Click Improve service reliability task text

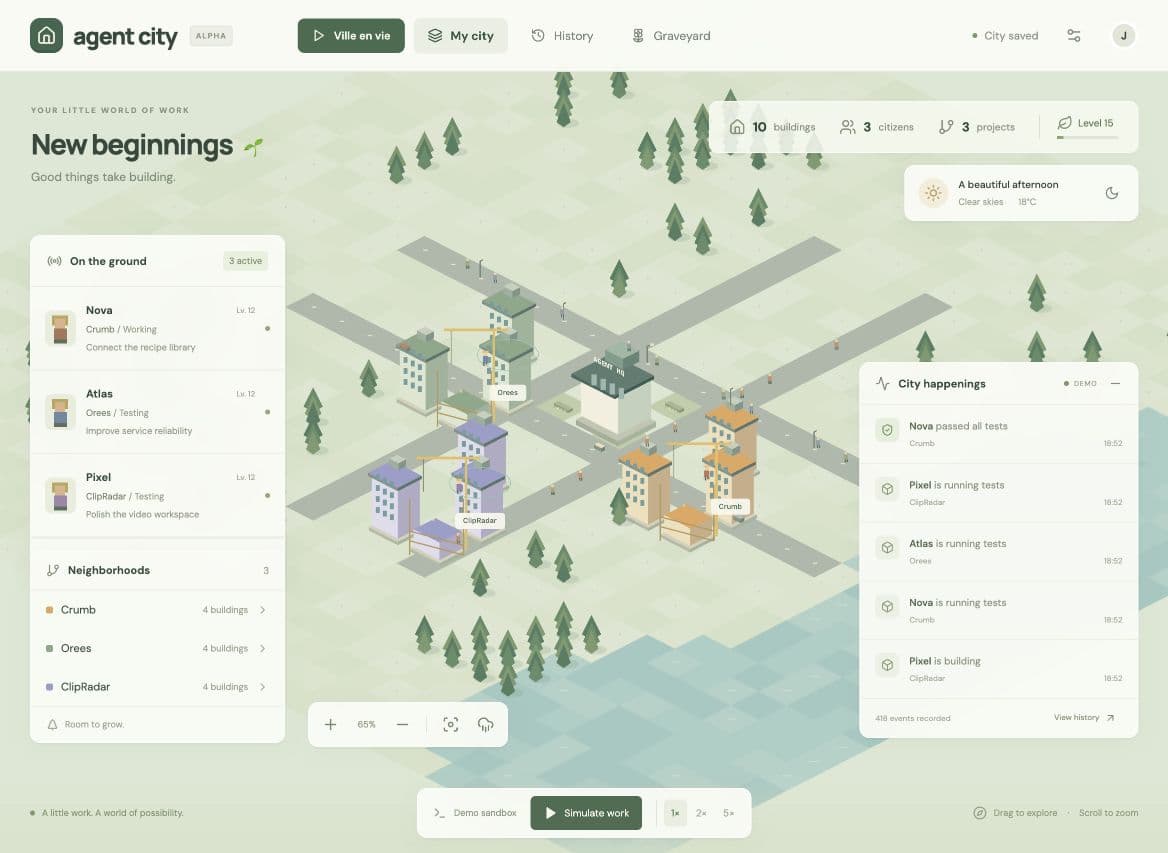pos(139,431)
